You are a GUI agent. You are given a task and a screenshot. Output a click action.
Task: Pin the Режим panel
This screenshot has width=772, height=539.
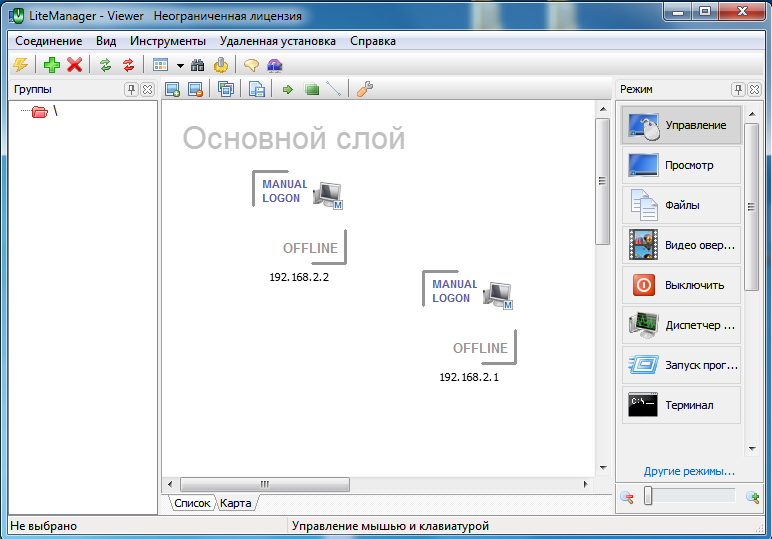pyautogui.click(x=738, y=89)
